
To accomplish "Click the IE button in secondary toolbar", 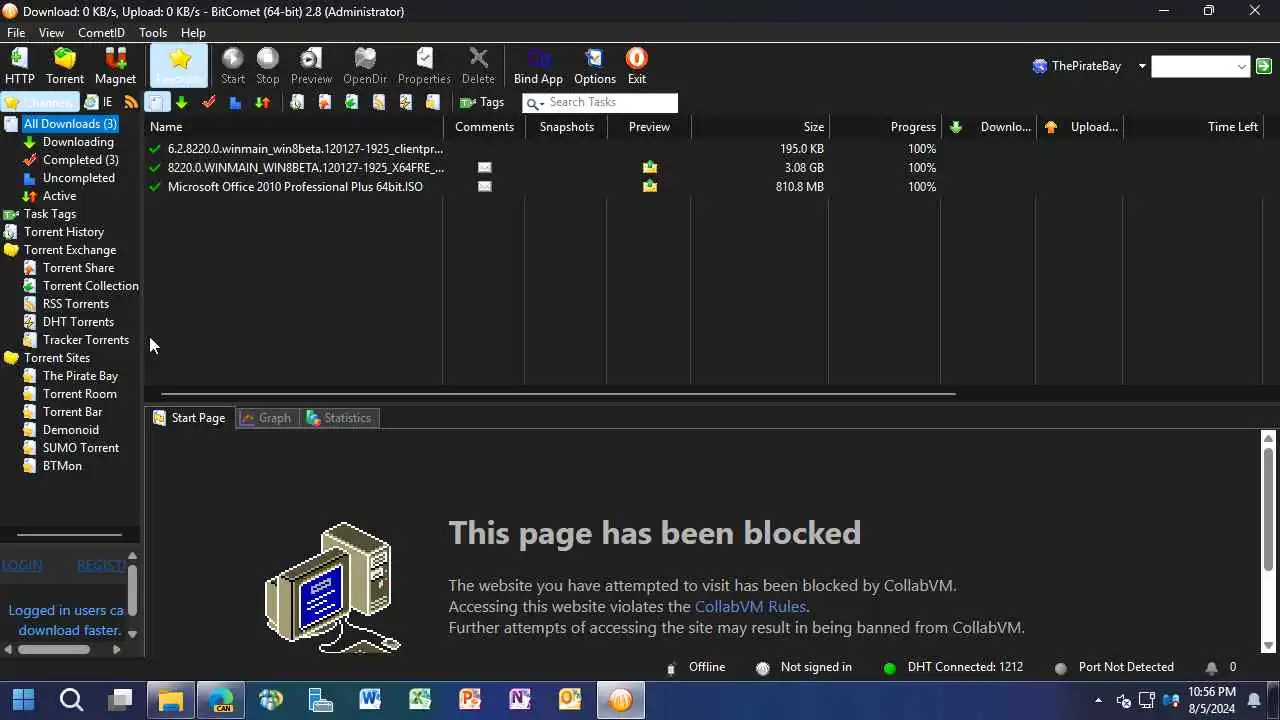I will click(99, 102).
